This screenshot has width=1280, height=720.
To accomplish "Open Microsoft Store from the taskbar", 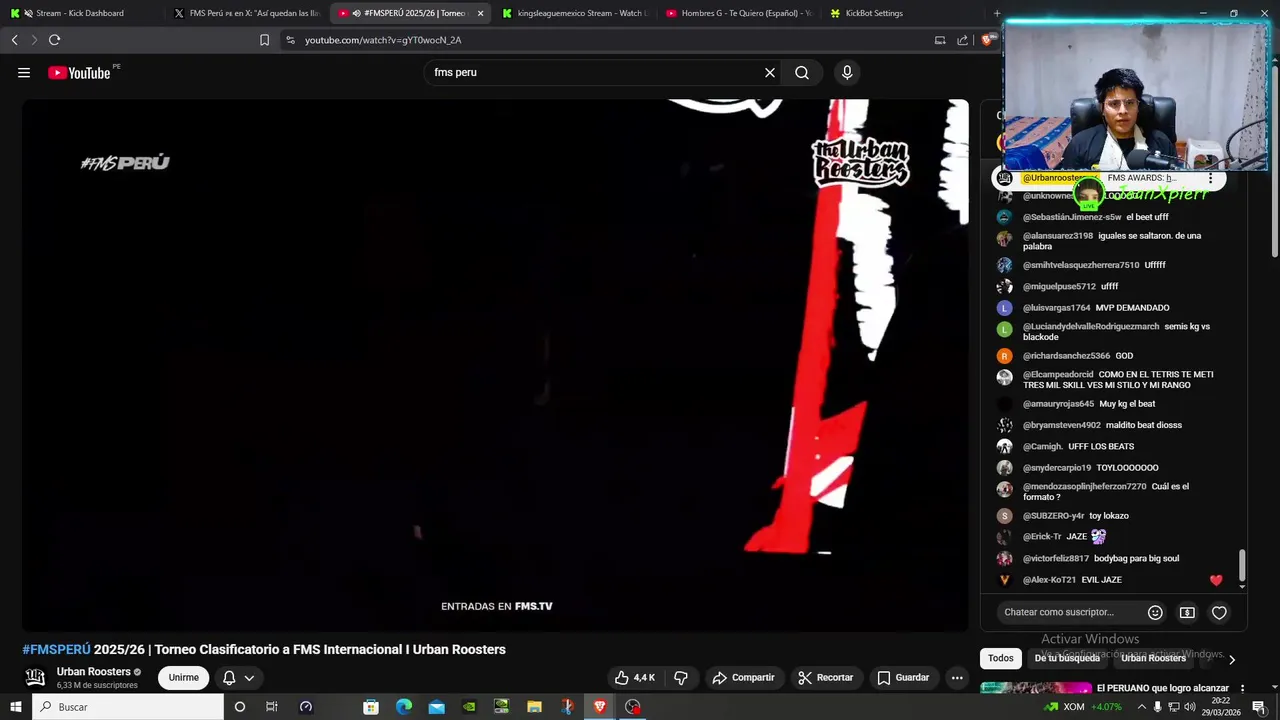I will click(371, 707).
